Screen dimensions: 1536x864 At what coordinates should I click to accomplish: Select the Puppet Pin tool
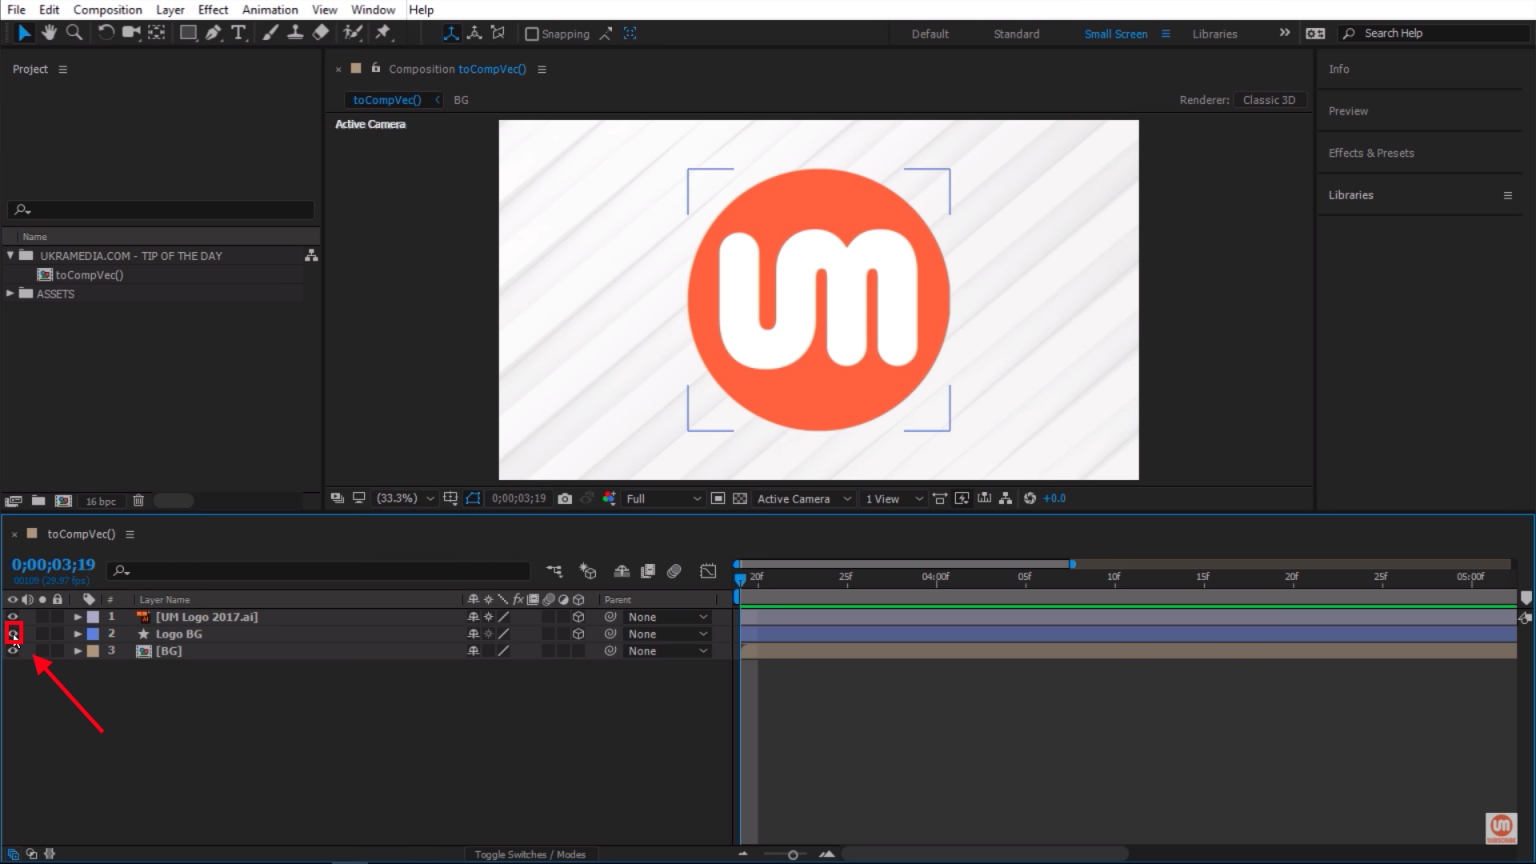383,33
